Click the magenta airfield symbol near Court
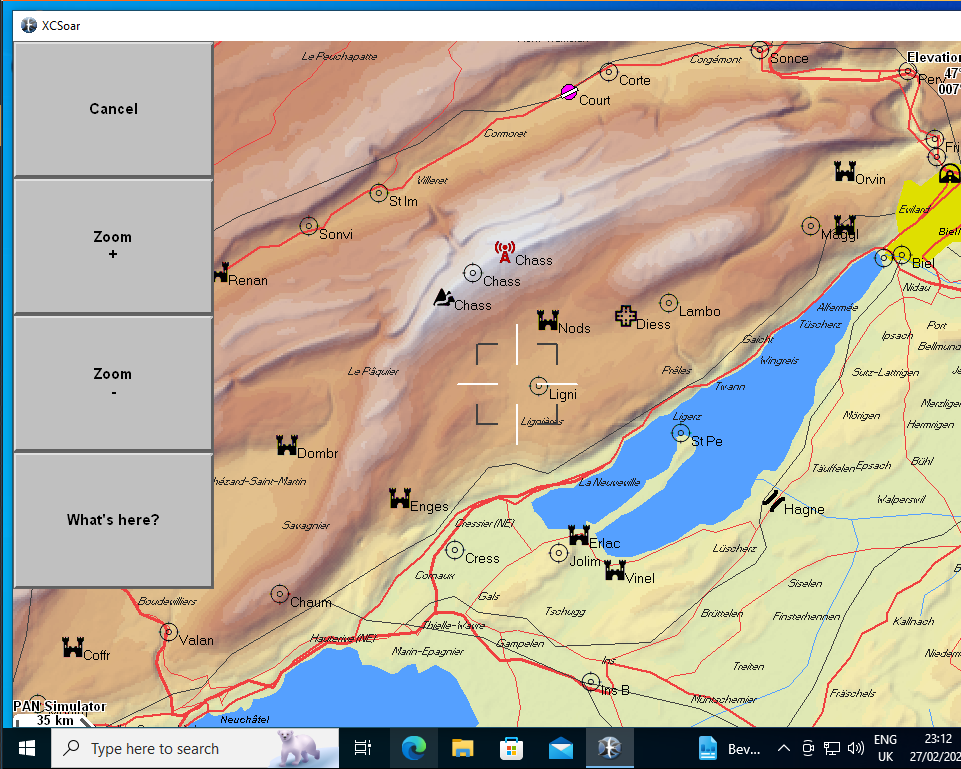The image size is (961, 769). tap(569, 92)
